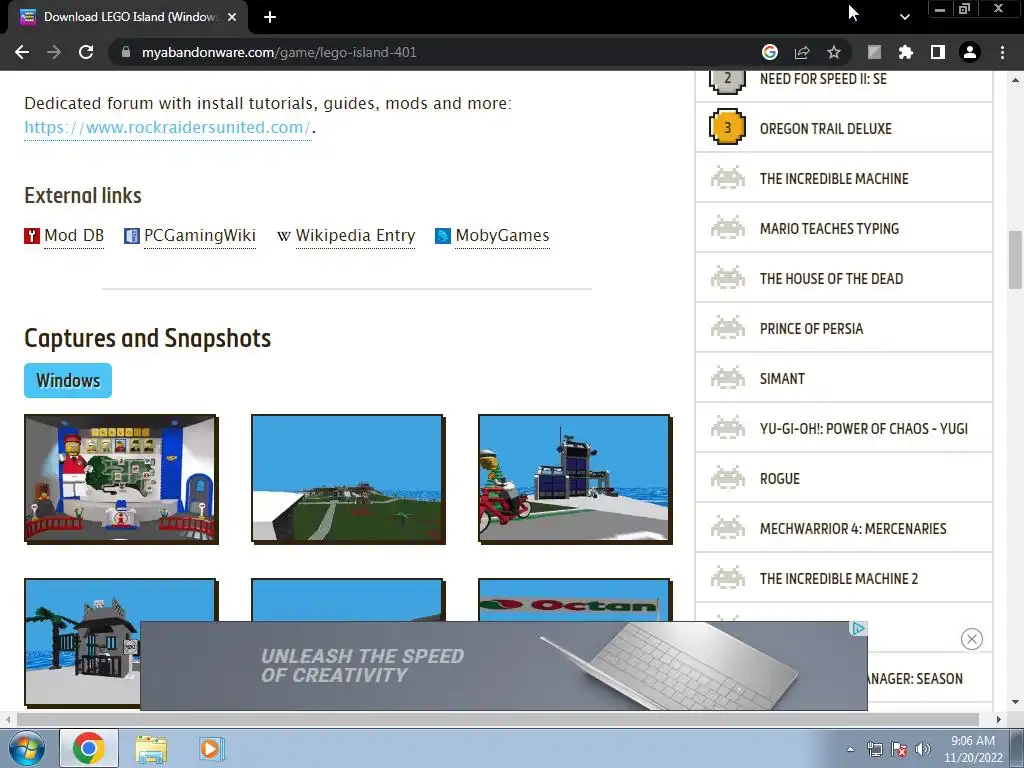The image size is (1024, 768).
Task: Open the jail building screenshot thumbnail
Action: pyautogui.click(x=82, y=642)
